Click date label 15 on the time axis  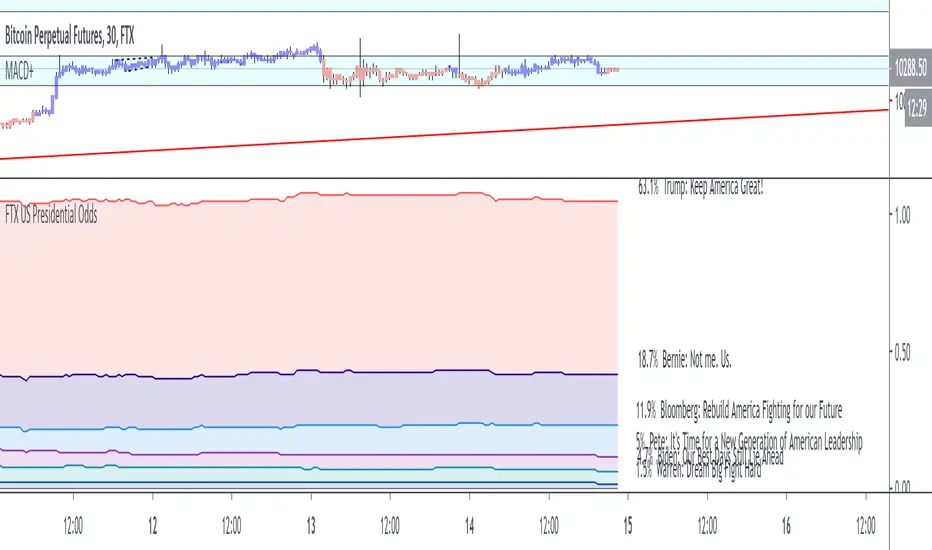click(628, 526)
